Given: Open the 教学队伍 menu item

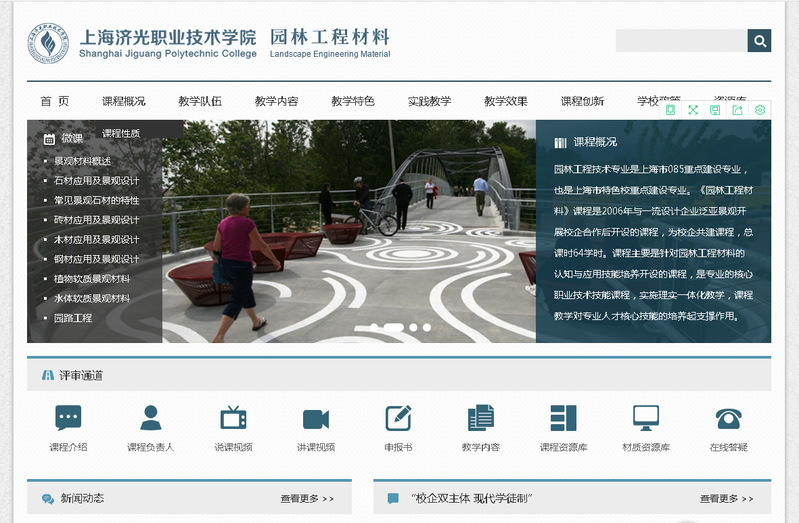Looking at the screenshot, I should (200, 101).
